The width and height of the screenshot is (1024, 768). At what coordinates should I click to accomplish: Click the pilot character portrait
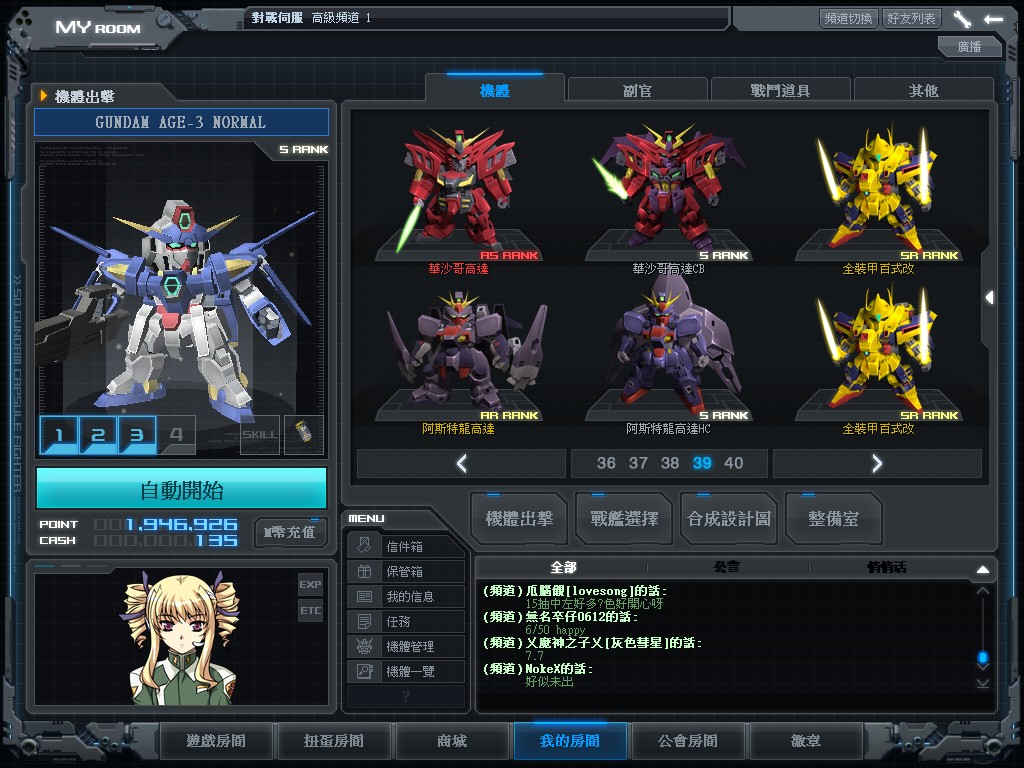(182, 639)
